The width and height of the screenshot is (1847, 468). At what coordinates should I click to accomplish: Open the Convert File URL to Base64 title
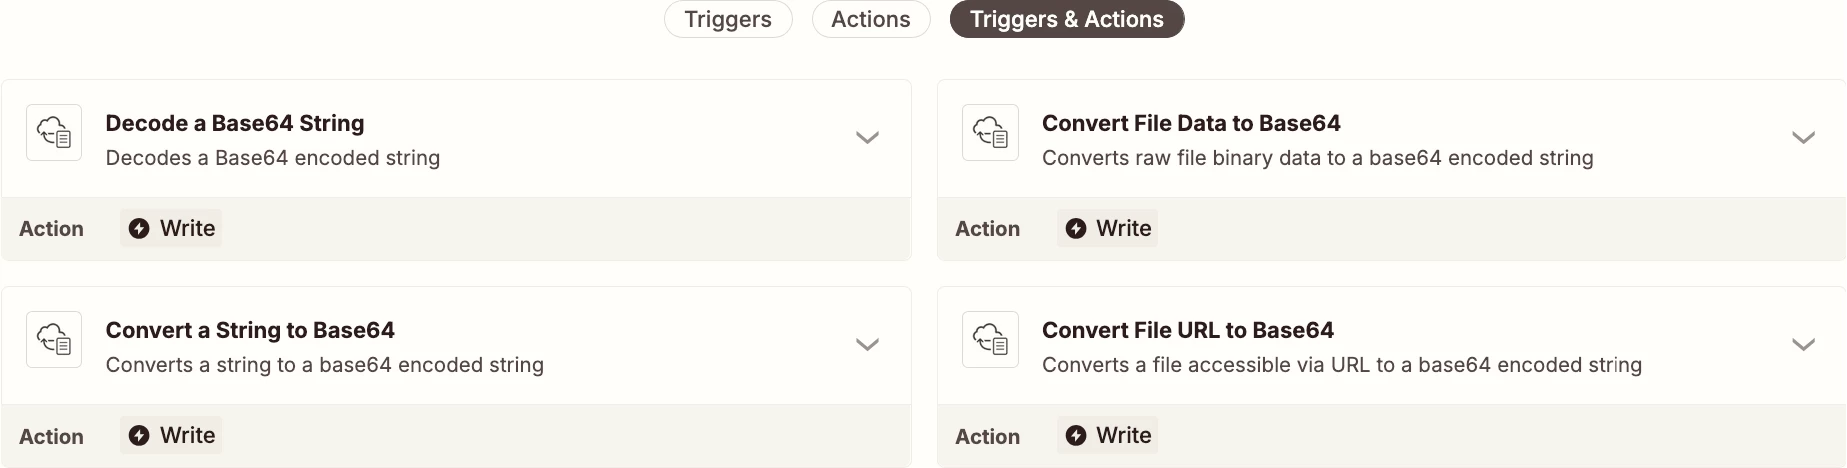point(1188,330)
